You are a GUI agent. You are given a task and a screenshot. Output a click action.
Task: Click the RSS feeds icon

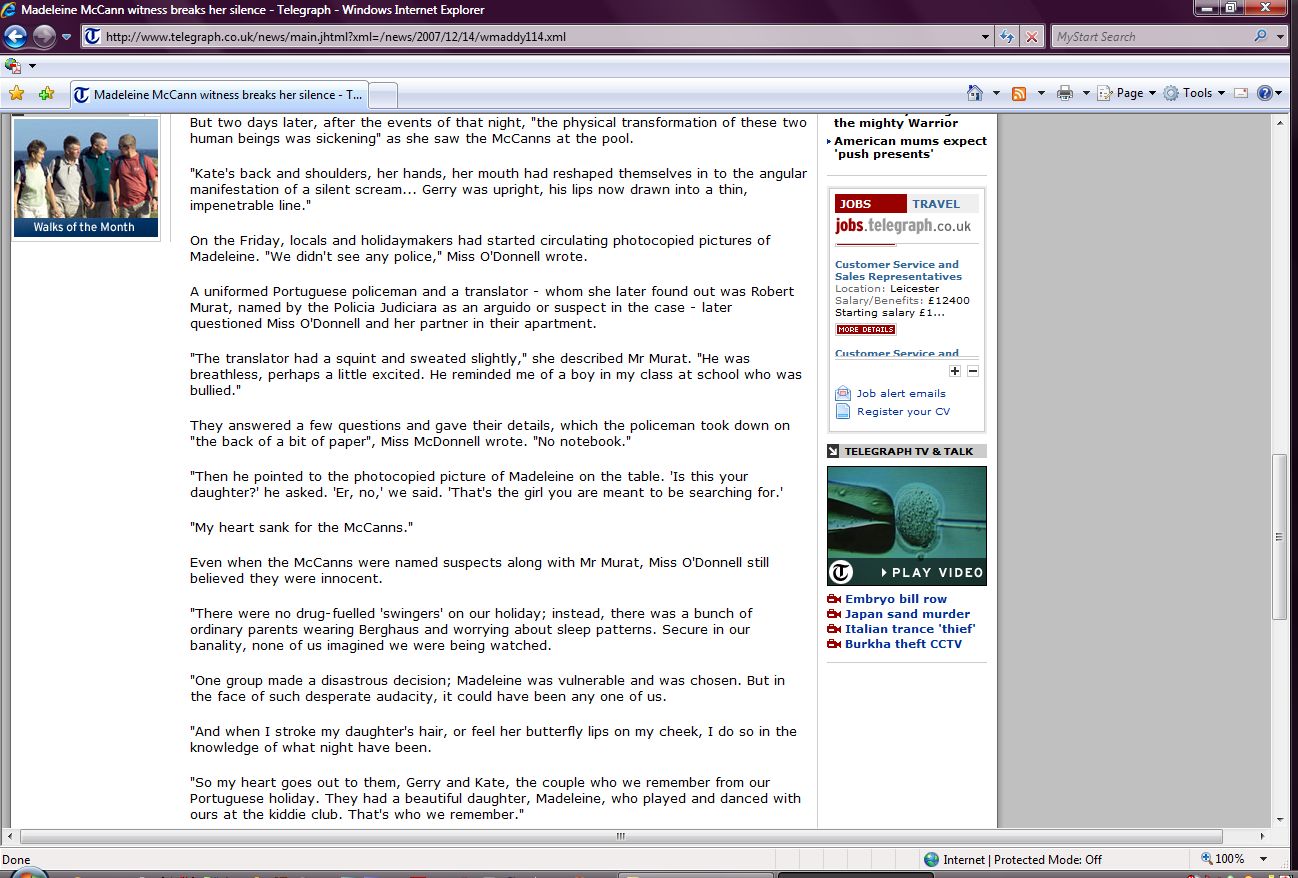tap(1019, 93)
